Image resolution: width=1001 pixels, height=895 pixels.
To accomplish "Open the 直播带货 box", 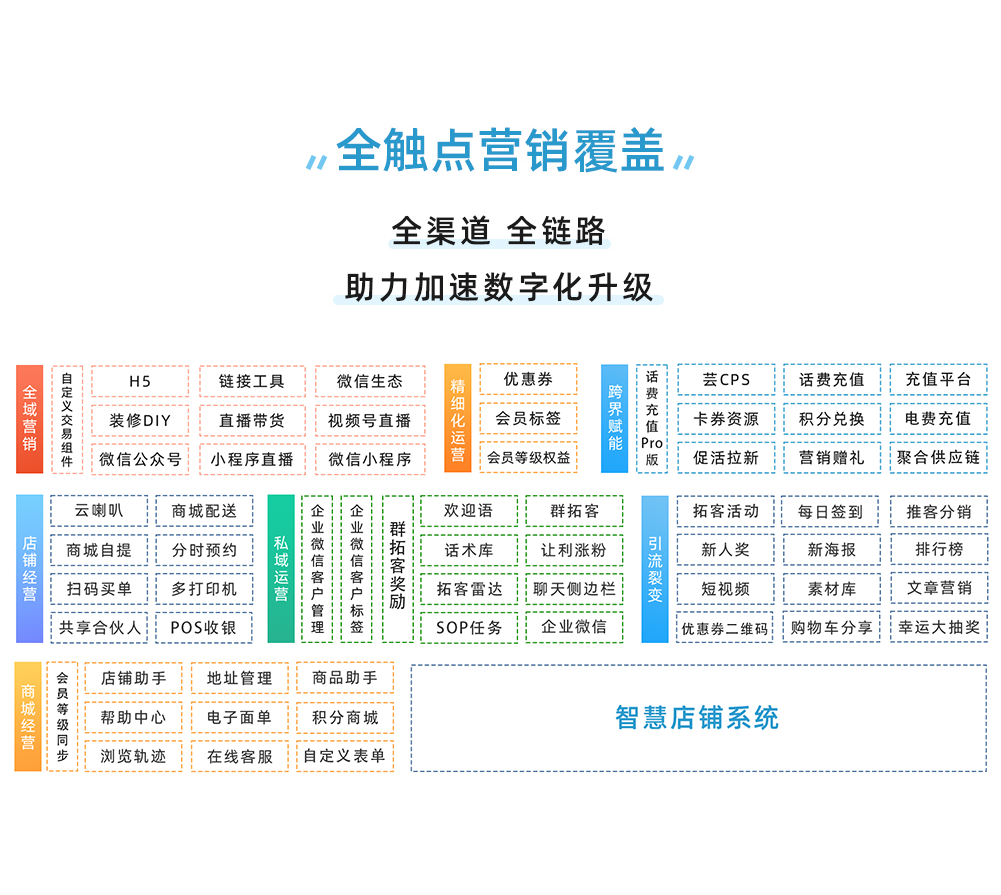I will pyautogui.click(x=252, y=421).
